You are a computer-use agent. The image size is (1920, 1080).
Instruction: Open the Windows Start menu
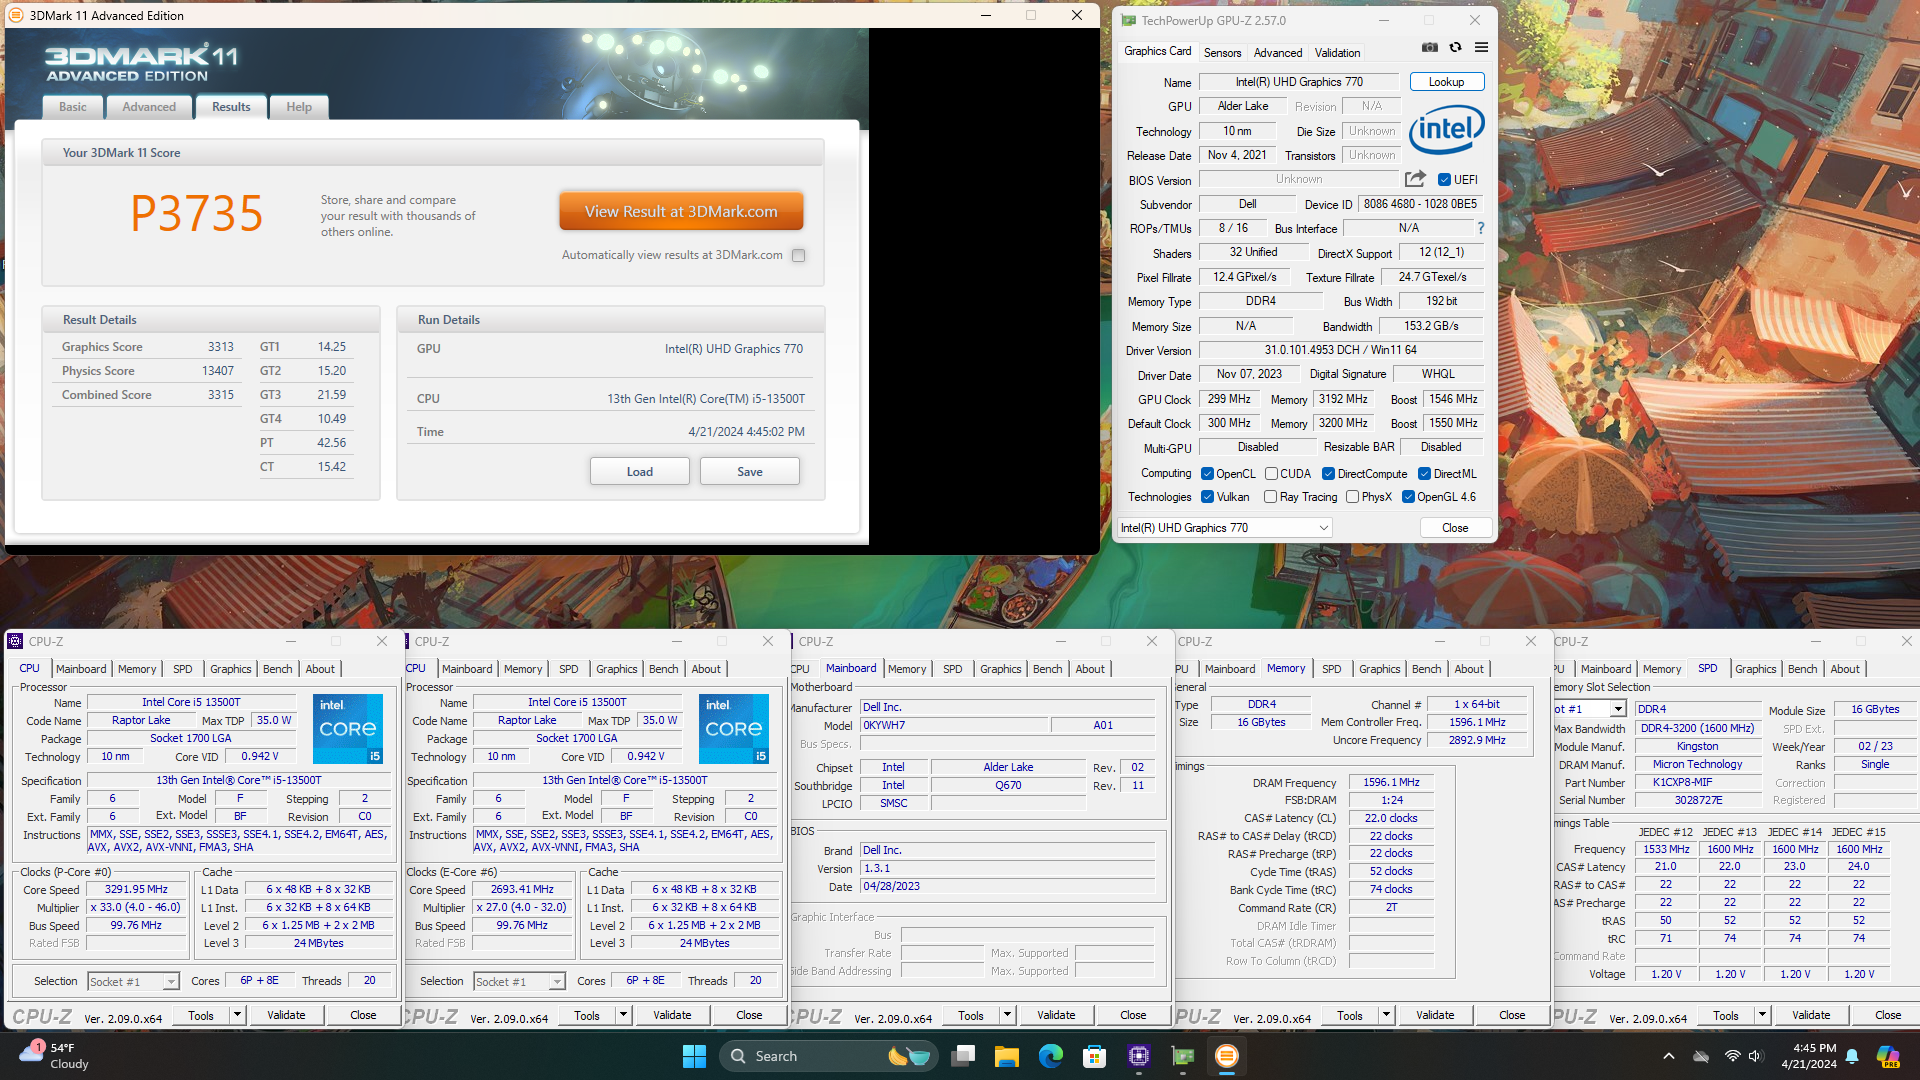coord(694,1056)
